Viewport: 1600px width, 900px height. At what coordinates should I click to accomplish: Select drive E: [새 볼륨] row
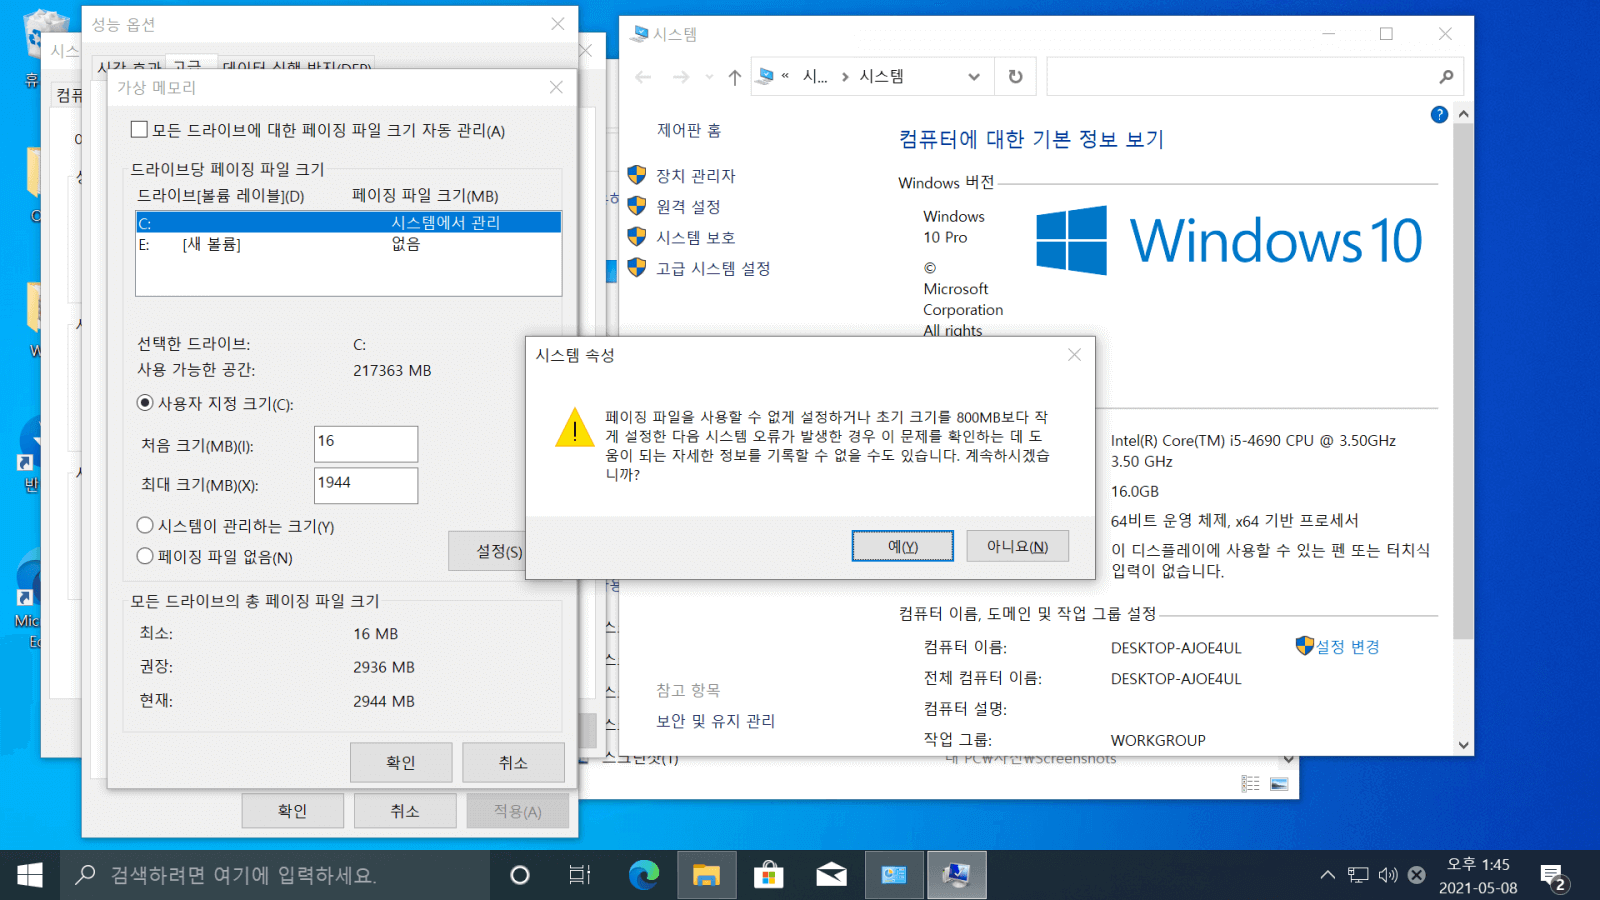coord(348,244)
